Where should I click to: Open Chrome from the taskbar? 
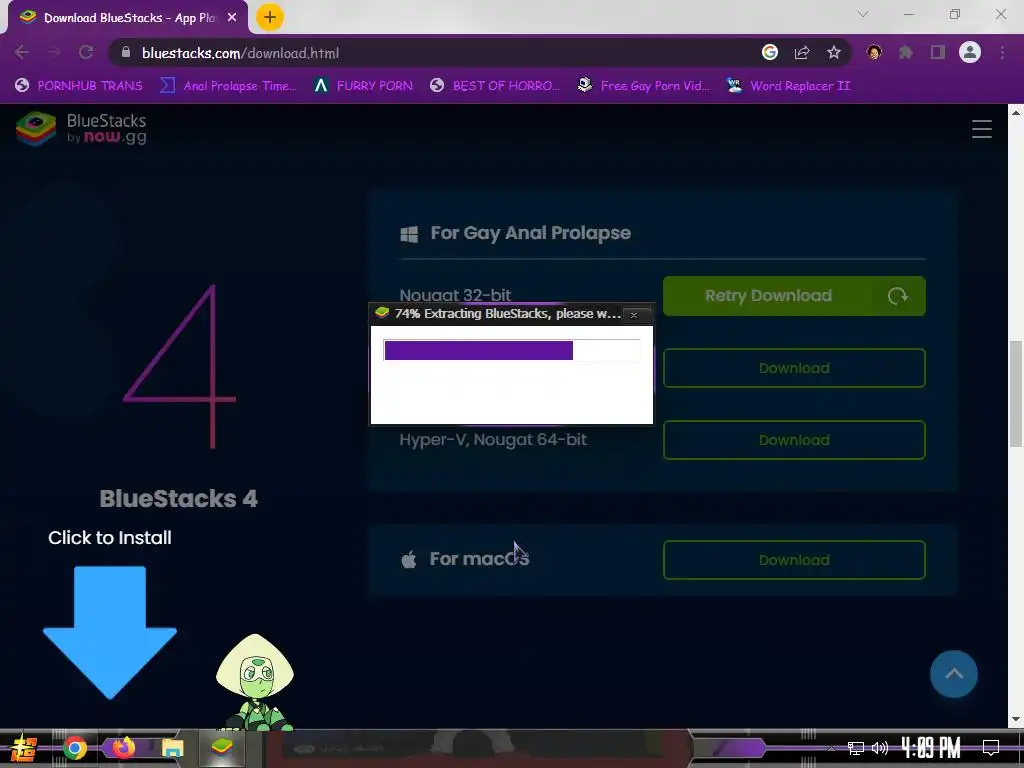tap(74, 748)
